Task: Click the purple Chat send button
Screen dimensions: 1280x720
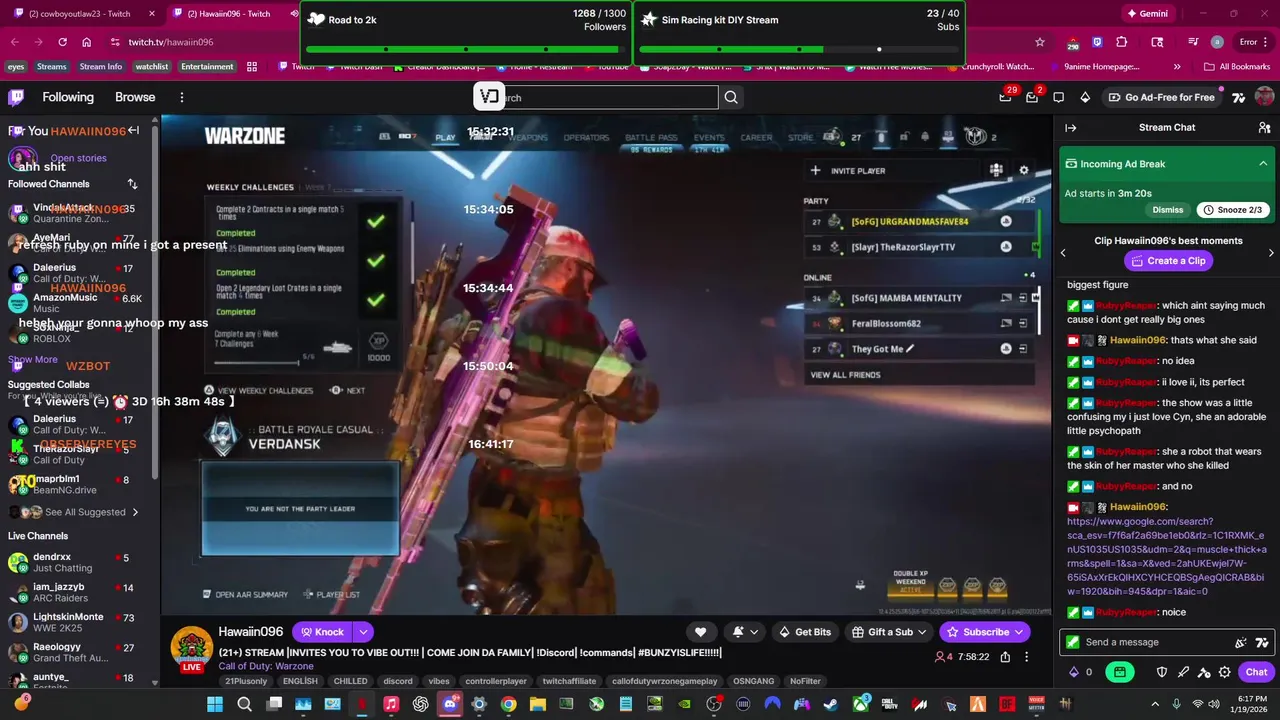Action: pos(1256,672)
